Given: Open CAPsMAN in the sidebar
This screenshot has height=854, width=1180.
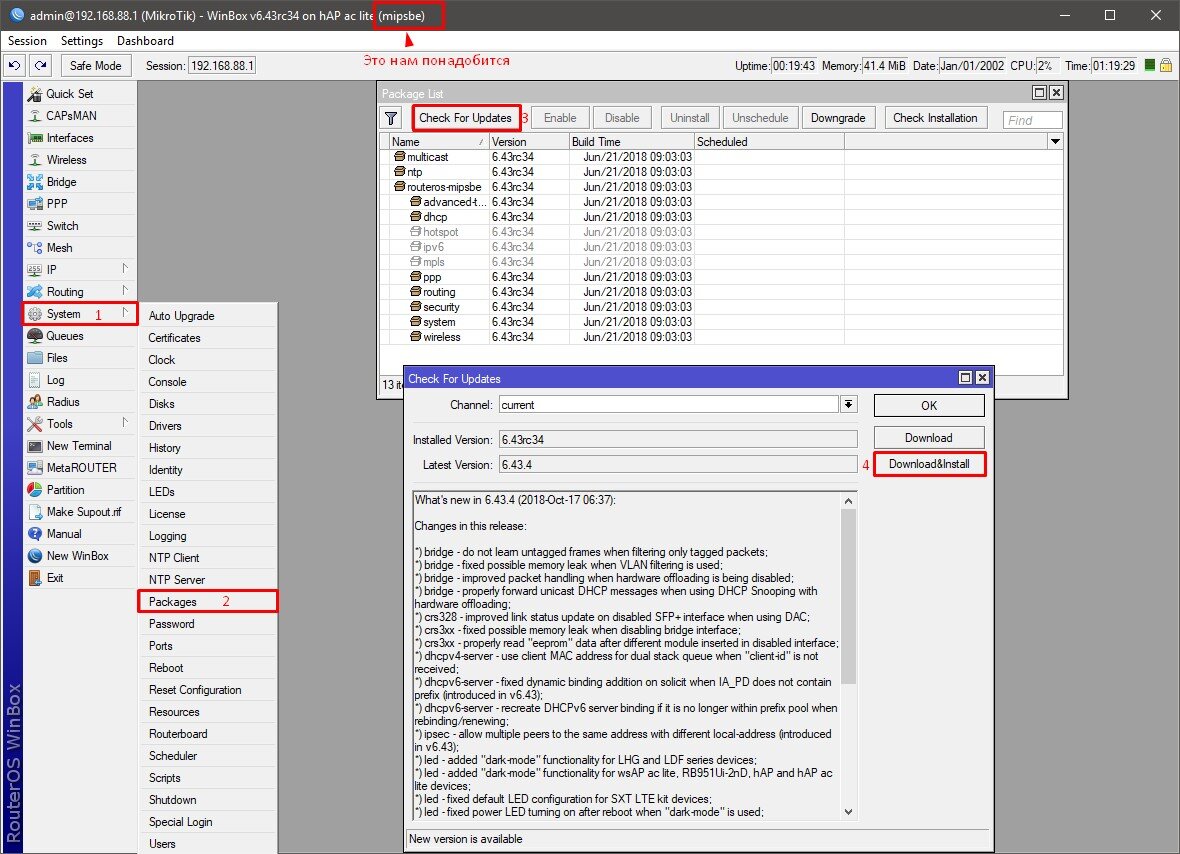Looking at the screenshot, I should pos(71,115).
